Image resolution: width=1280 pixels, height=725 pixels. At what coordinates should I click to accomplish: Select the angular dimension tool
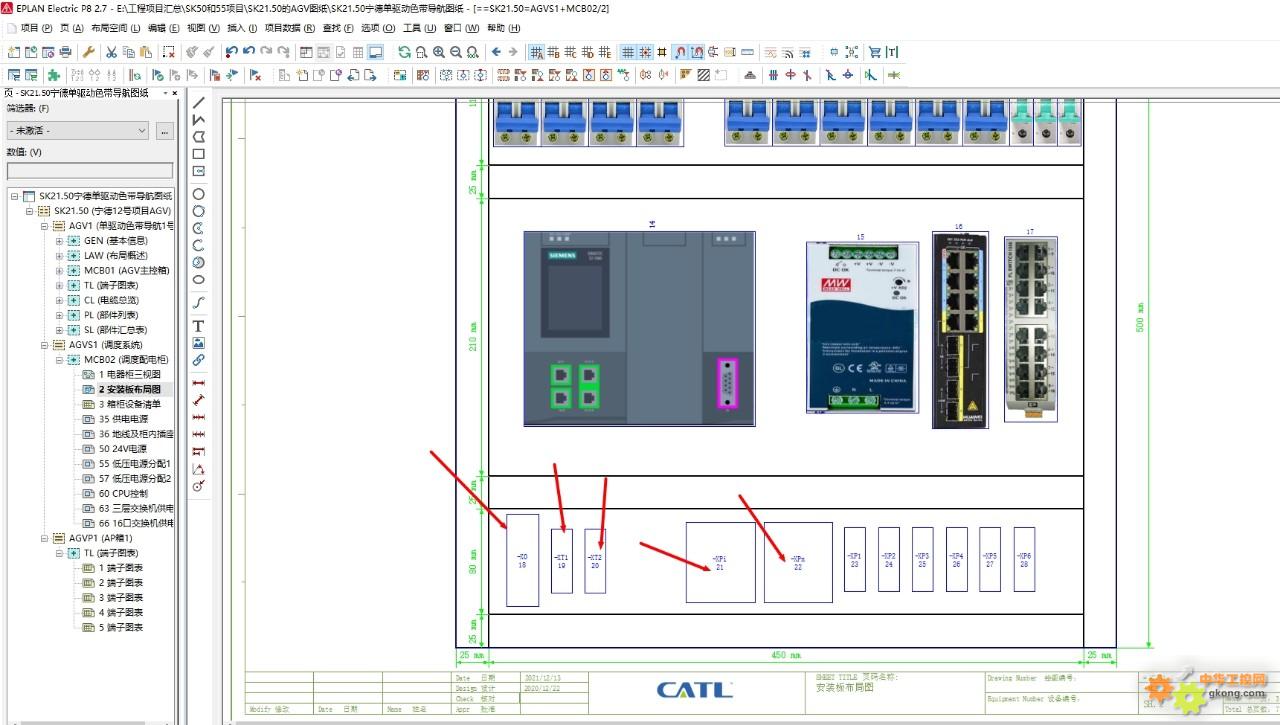click(199, 469)
